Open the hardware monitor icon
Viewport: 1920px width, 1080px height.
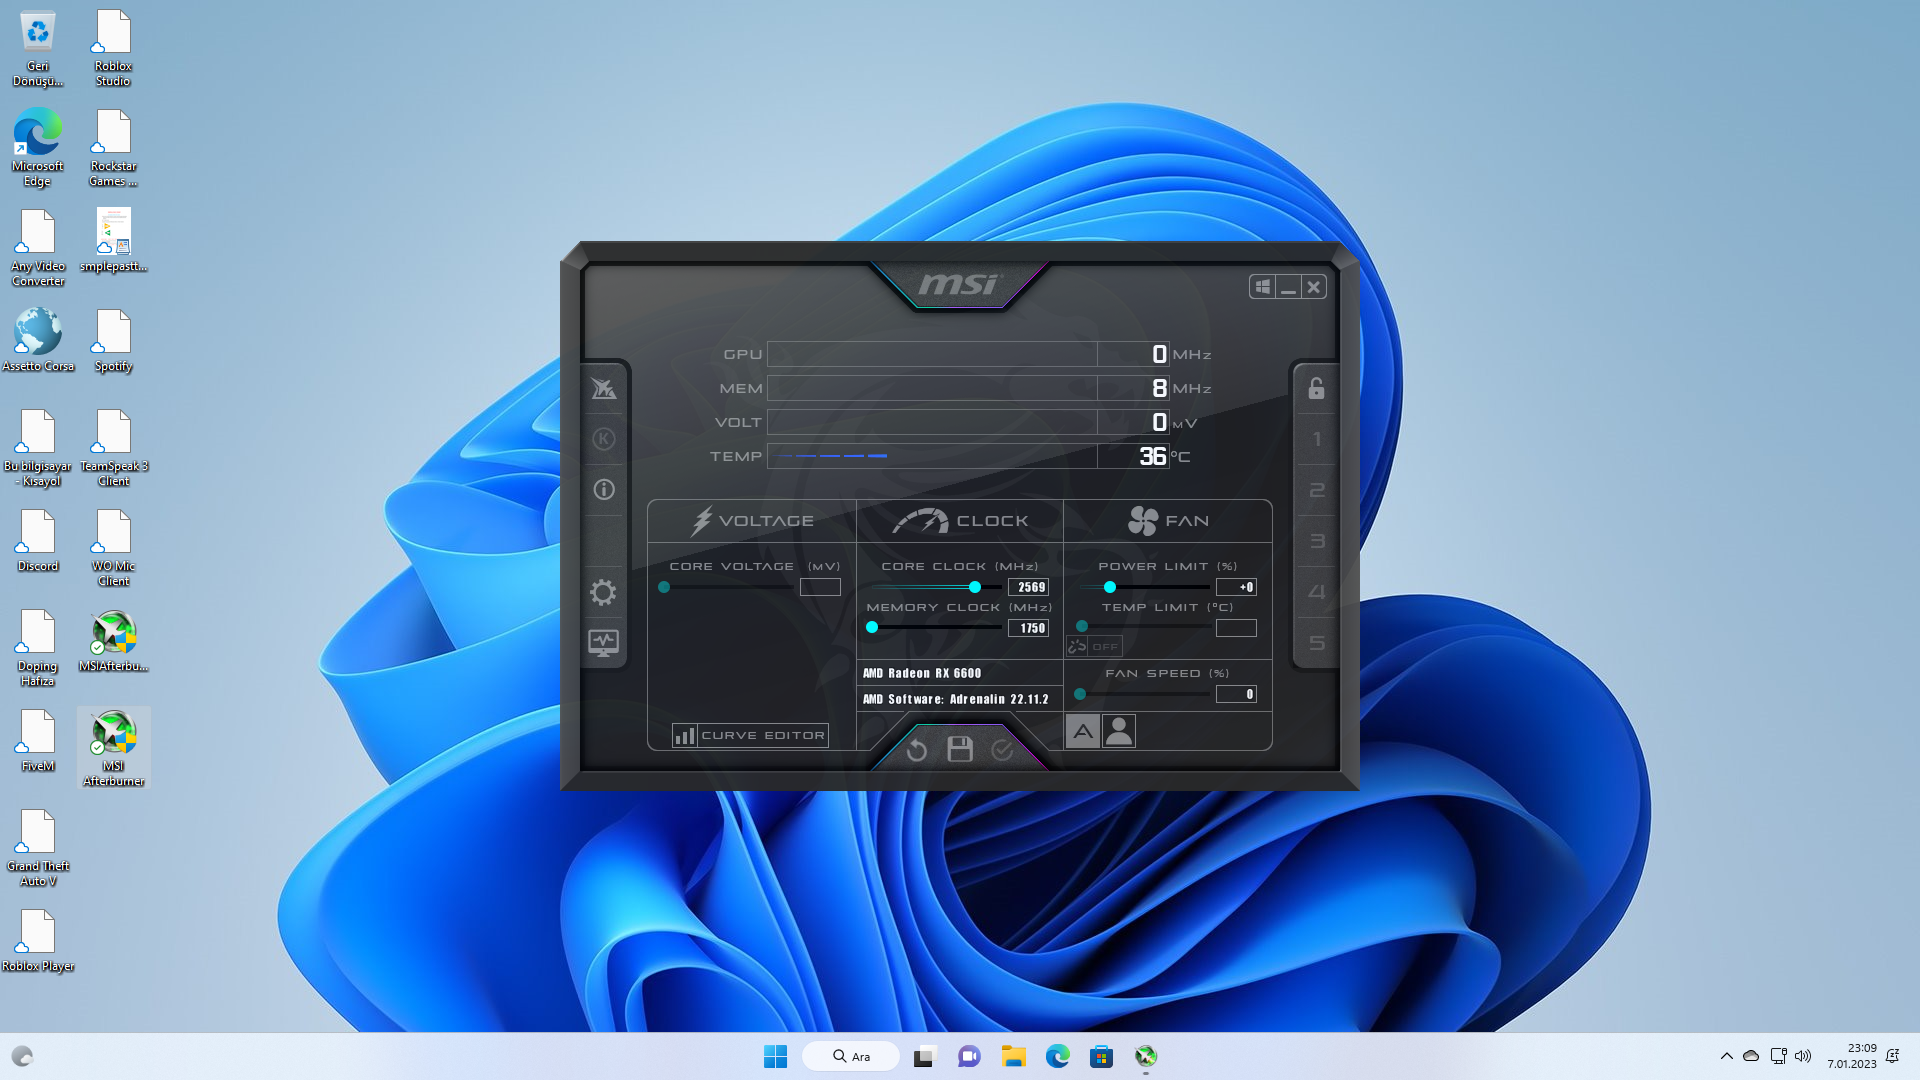pos(603,642)
